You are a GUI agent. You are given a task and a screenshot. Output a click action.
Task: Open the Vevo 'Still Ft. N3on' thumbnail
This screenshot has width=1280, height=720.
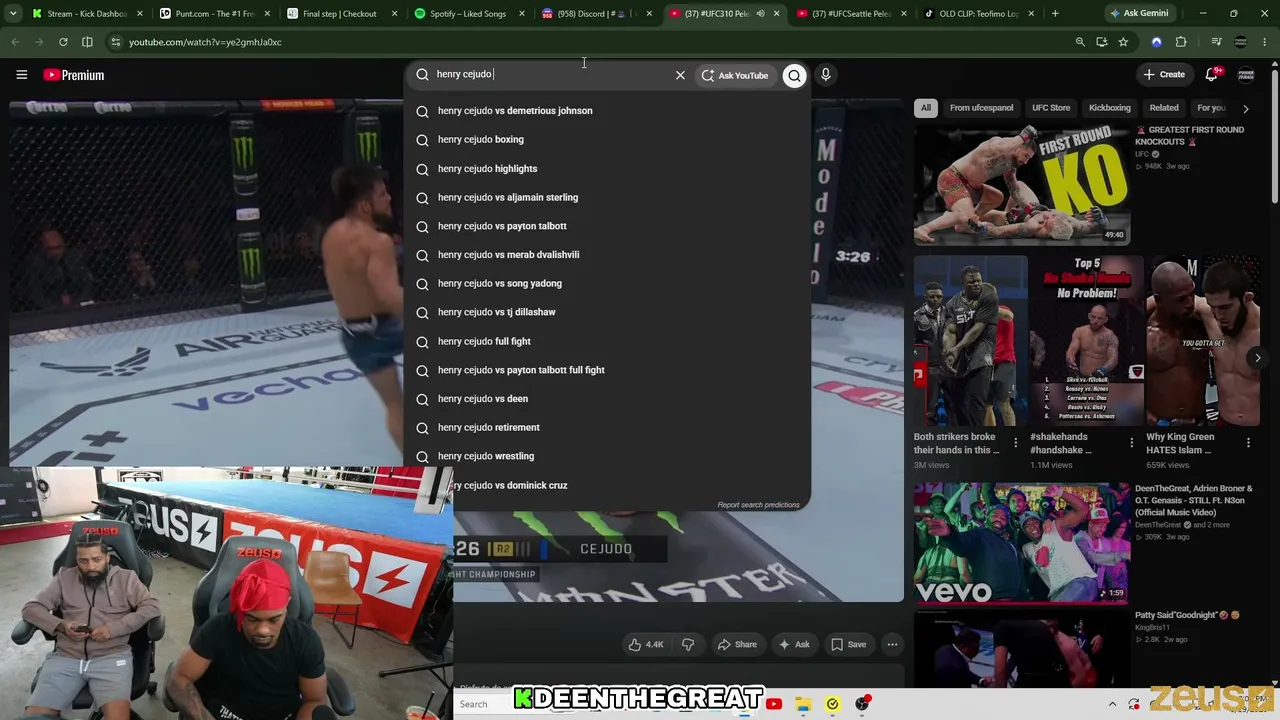(x=1022, y=542)
